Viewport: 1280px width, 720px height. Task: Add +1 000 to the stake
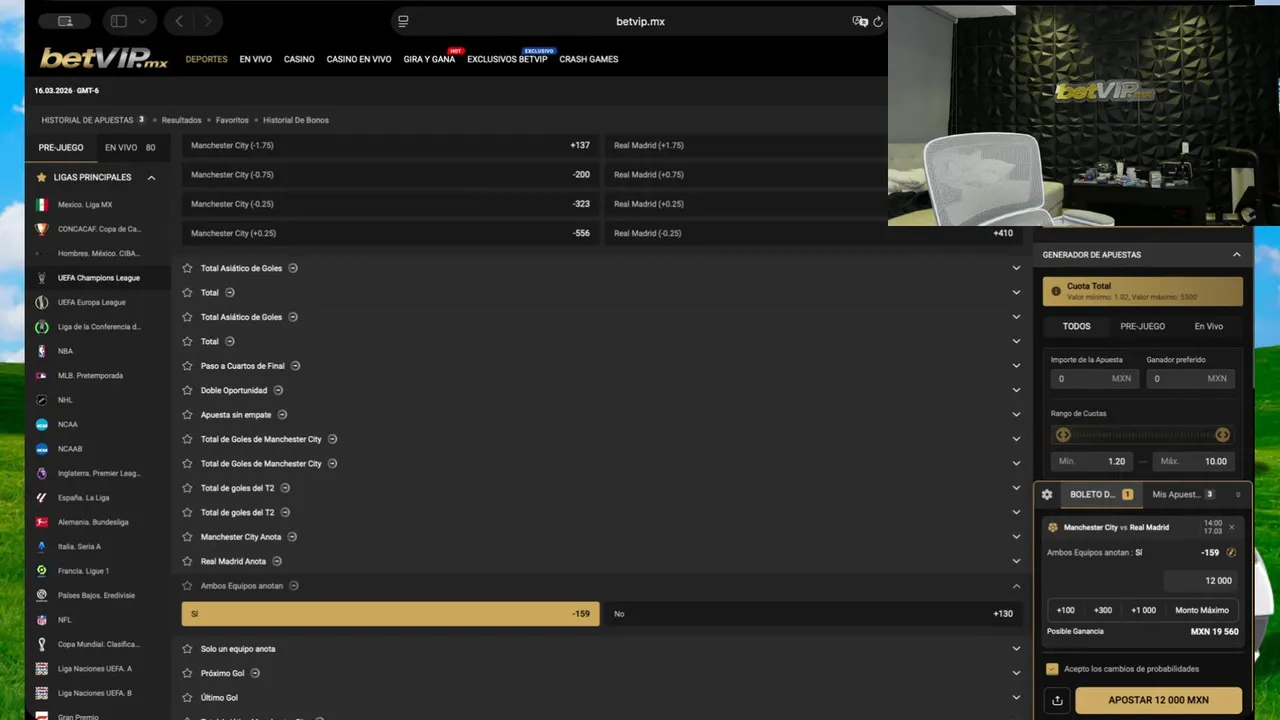click(1143, 610)
